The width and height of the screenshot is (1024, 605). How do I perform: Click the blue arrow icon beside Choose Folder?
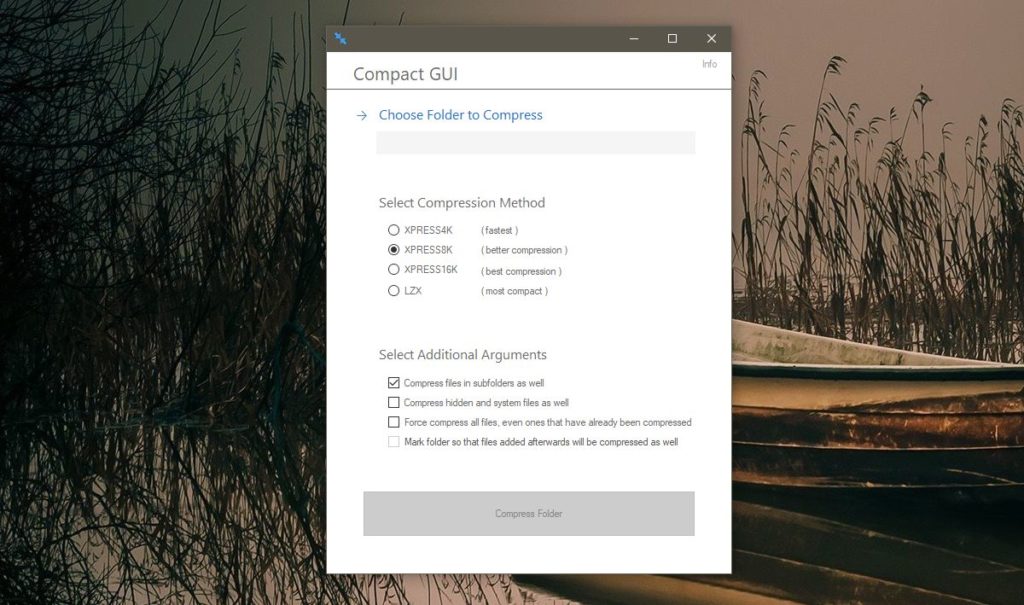360,115
